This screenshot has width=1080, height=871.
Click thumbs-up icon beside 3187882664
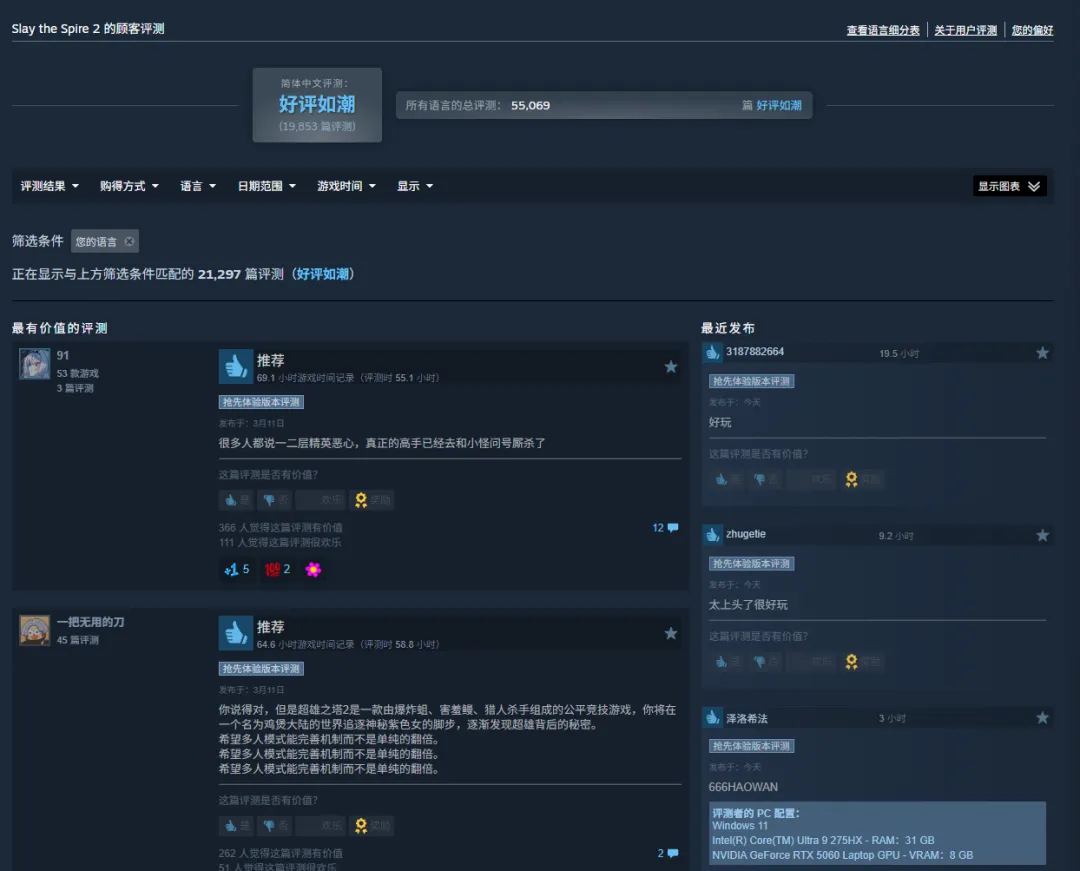coord(712,353)
